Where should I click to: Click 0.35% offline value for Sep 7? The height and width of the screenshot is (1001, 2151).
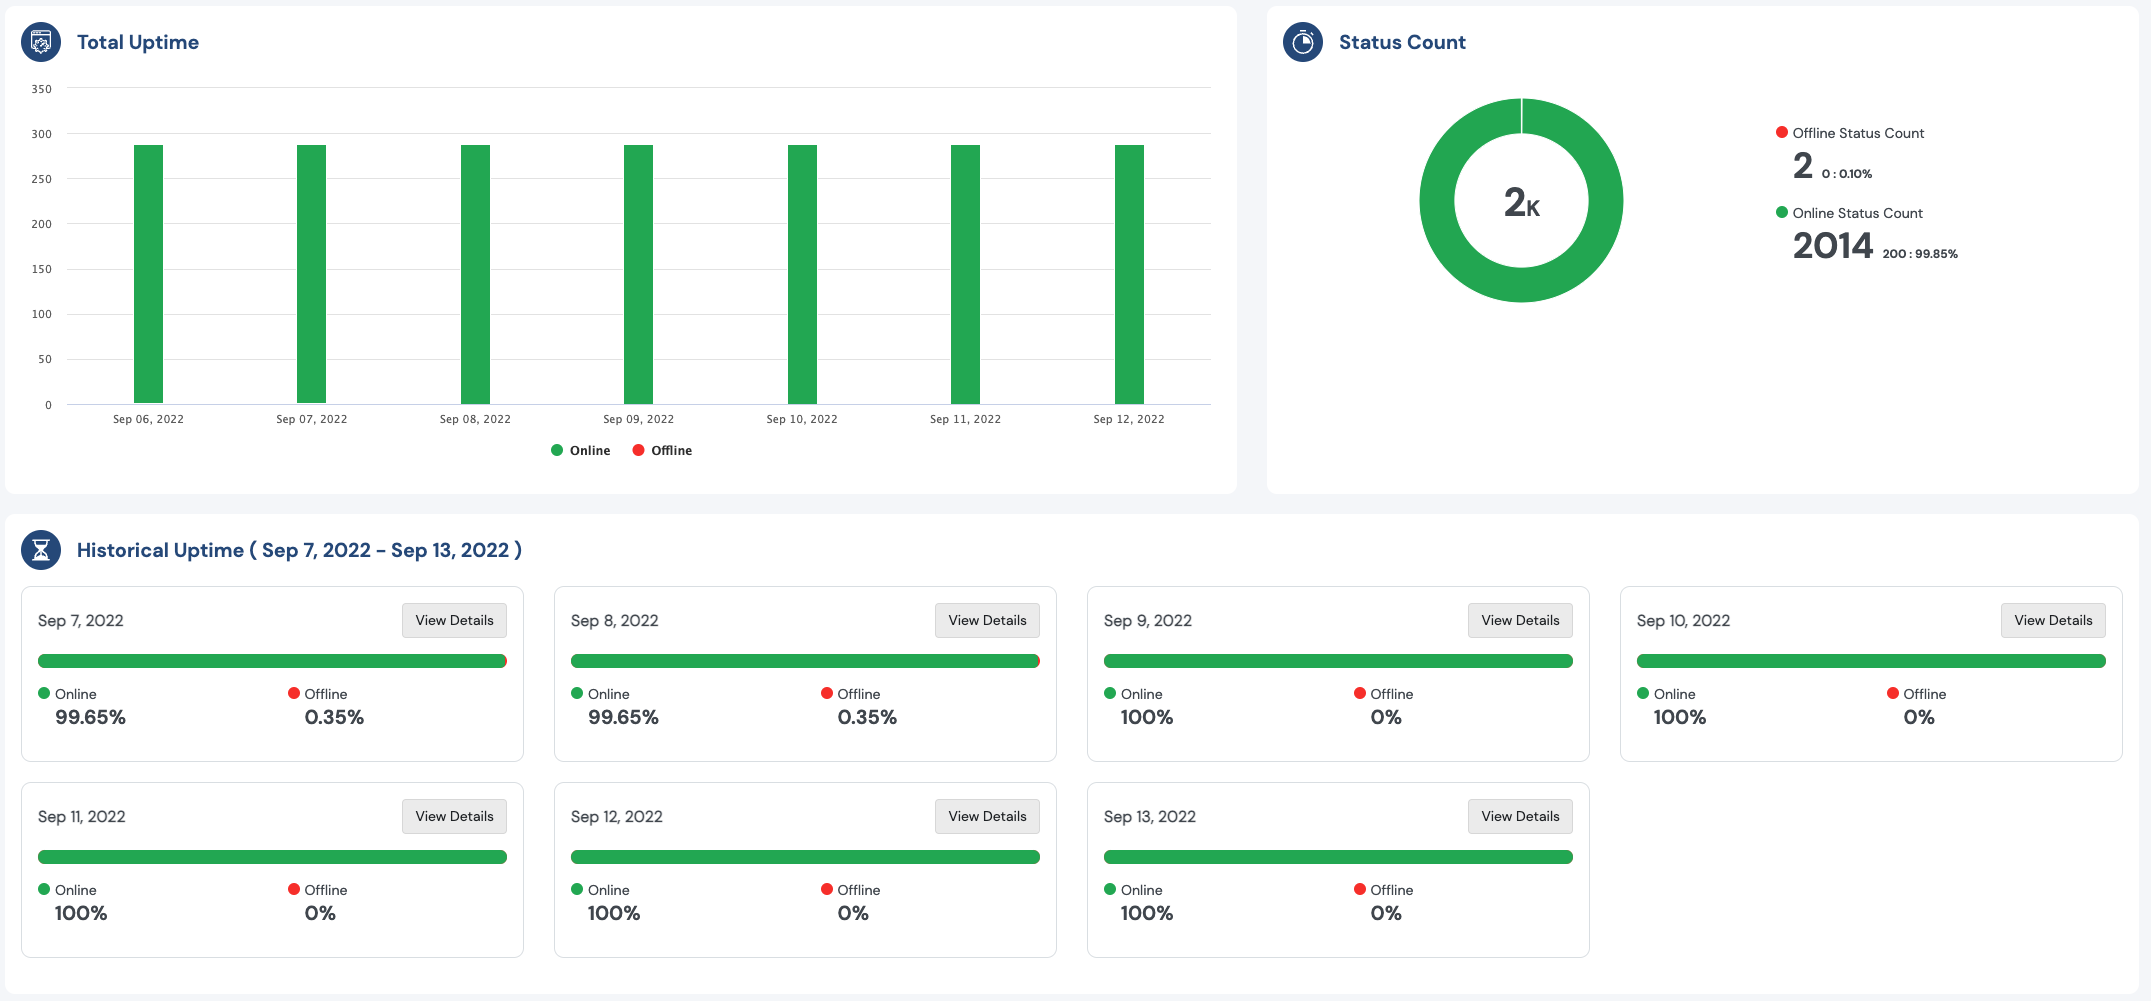[334, 717]
